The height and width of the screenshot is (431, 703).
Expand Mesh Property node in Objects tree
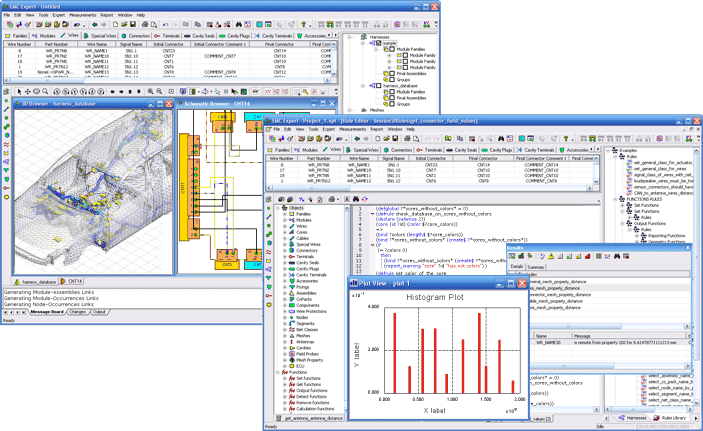click(x=285, y=360)
